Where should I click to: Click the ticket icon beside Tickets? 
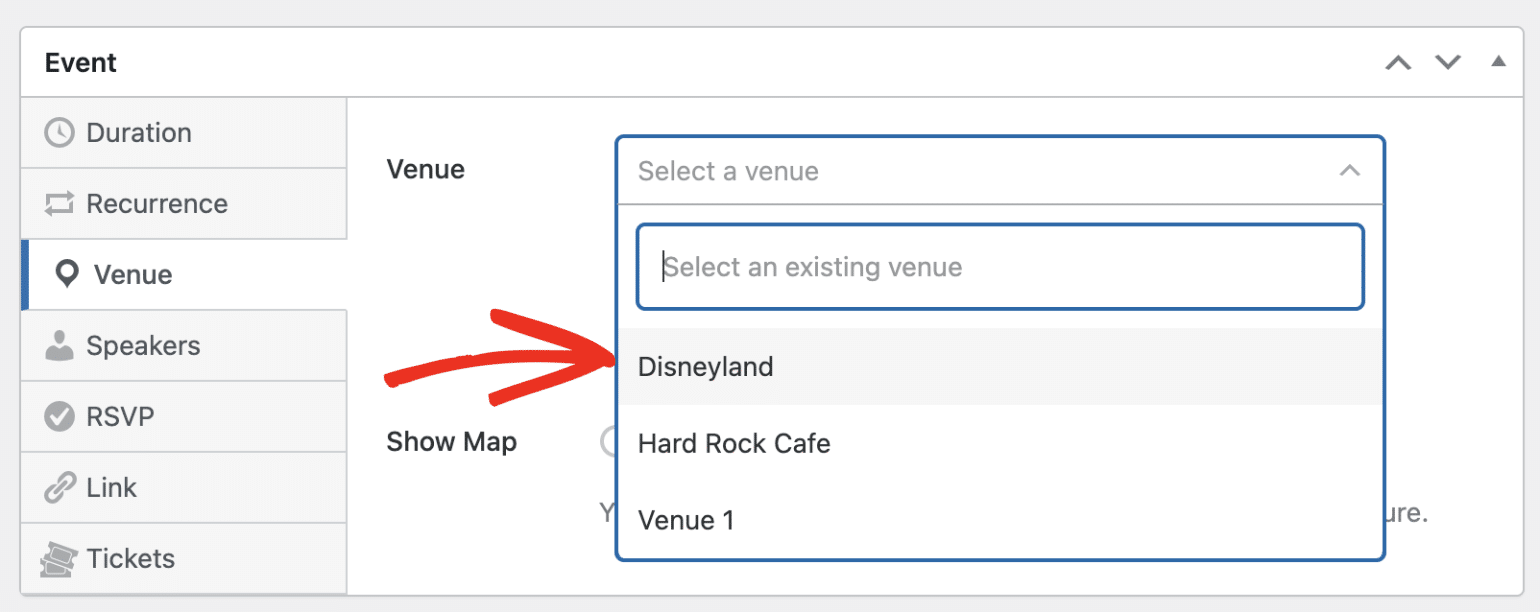tap(59, 559)
